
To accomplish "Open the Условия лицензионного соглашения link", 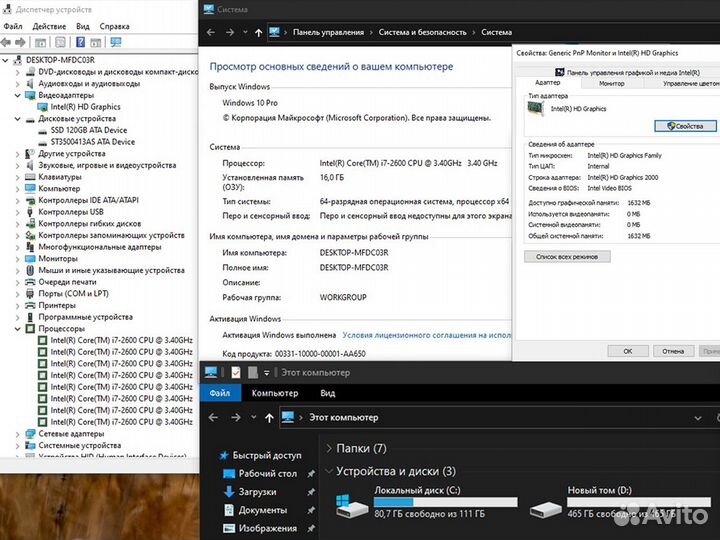I will pyautogui.click(x=427, y=335).
